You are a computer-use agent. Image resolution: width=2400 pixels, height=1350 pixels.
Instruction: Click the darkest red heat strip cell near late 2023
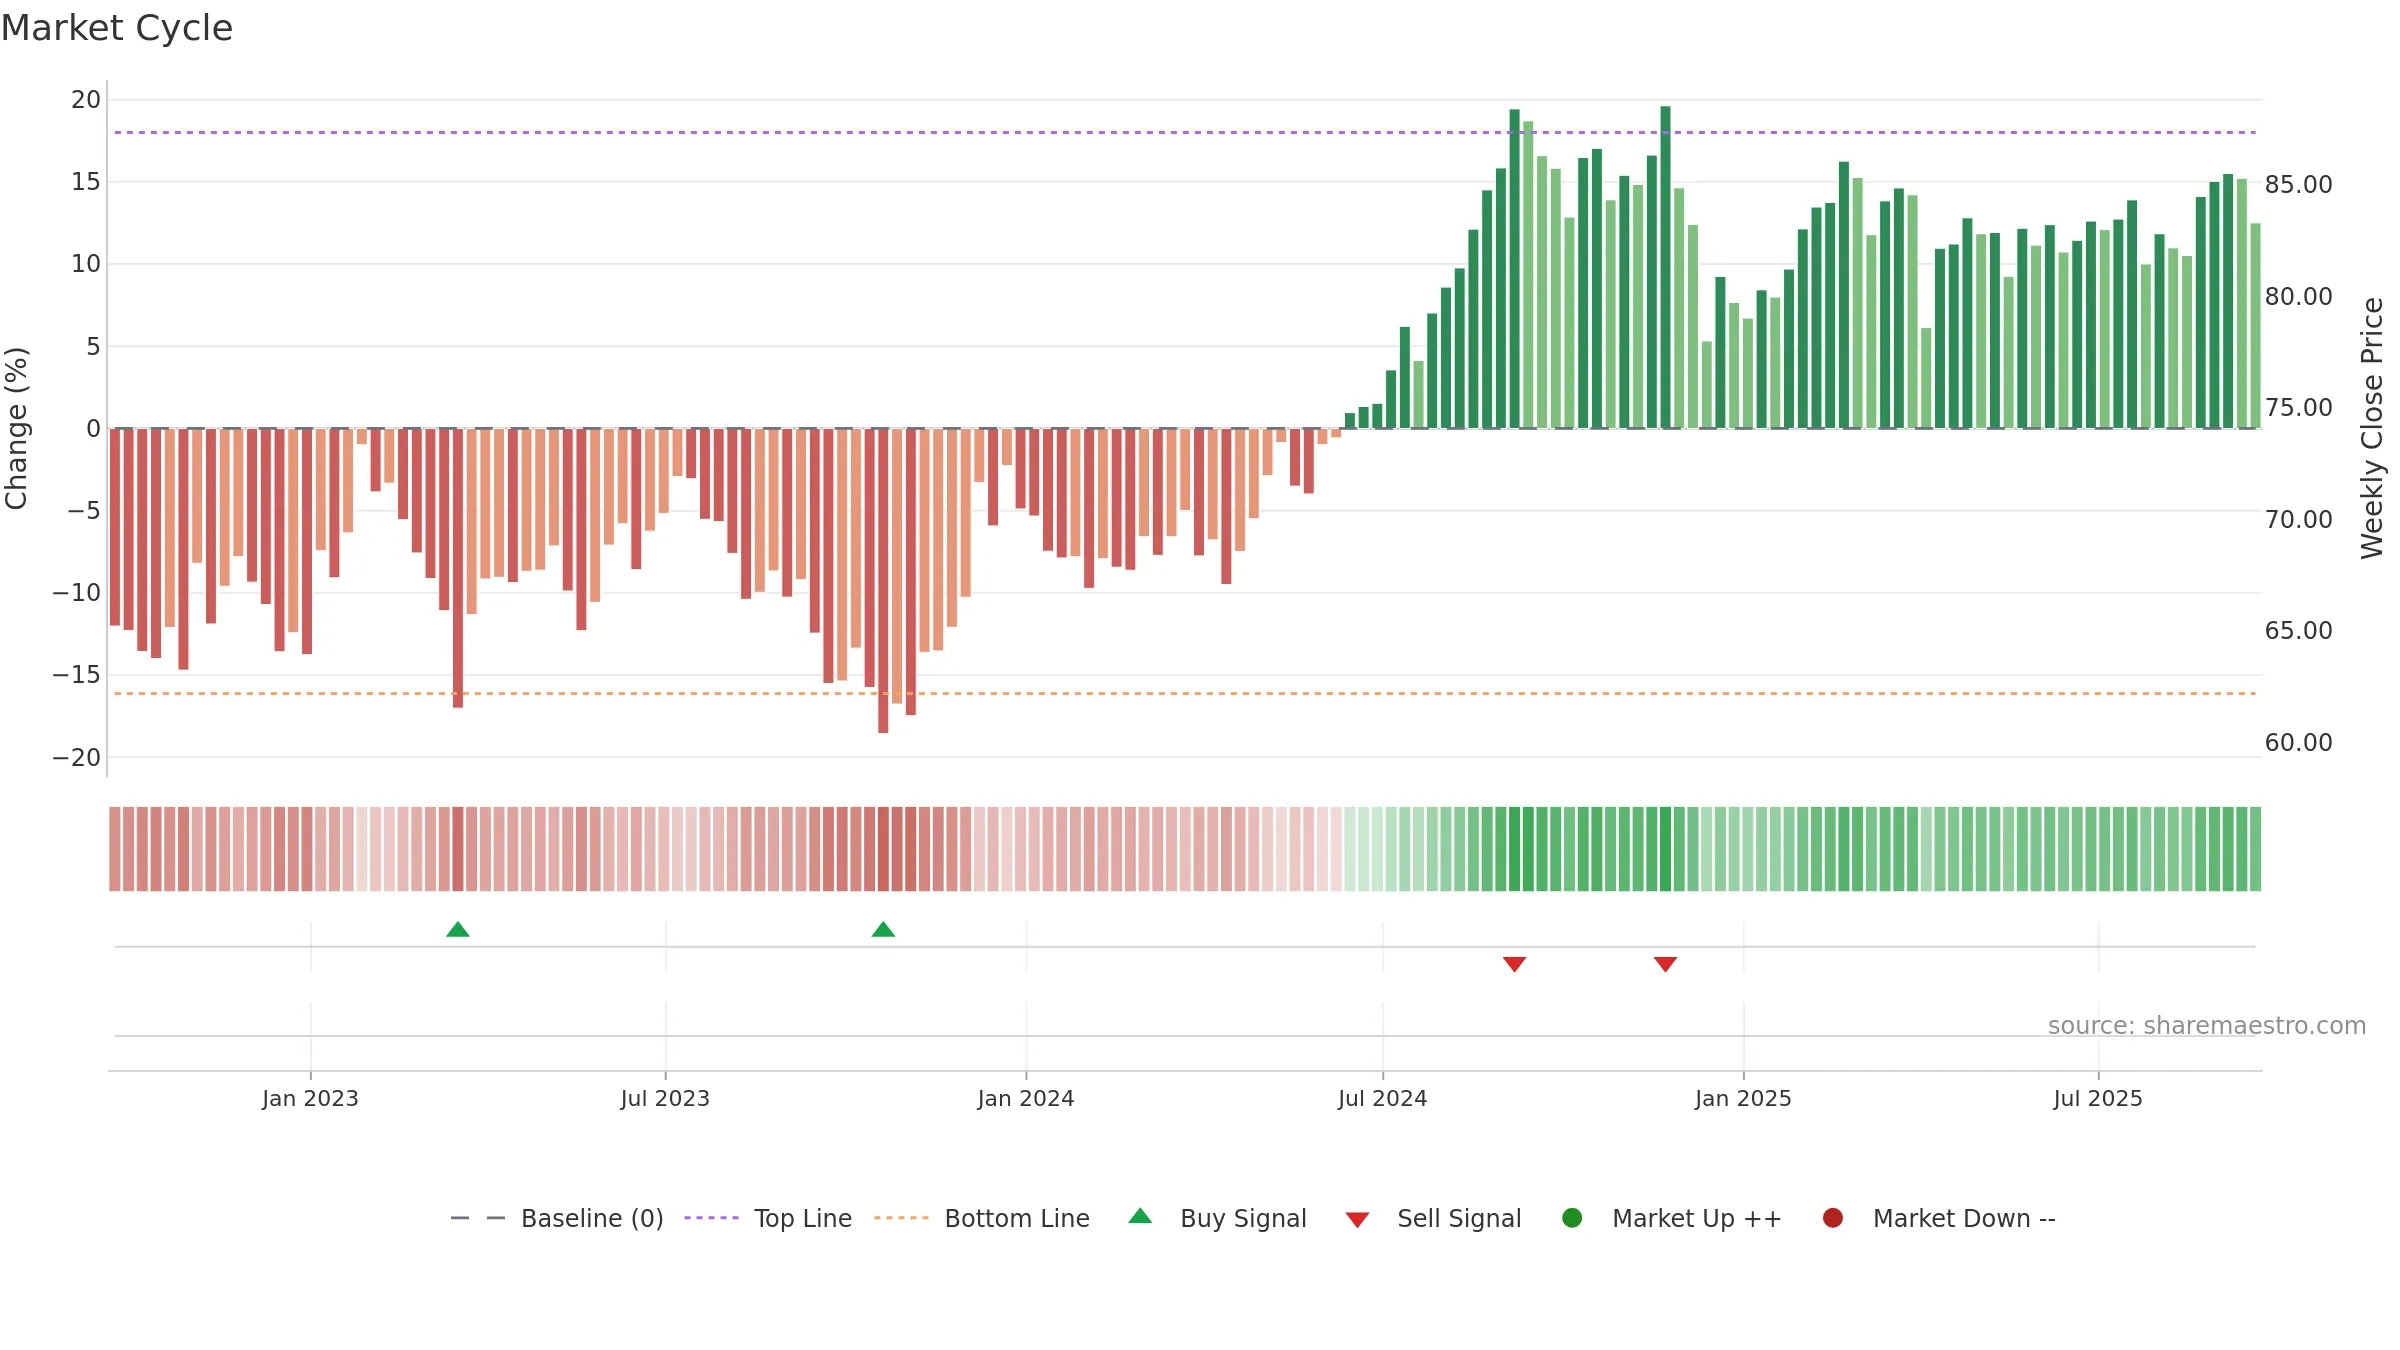pos(883,849)
